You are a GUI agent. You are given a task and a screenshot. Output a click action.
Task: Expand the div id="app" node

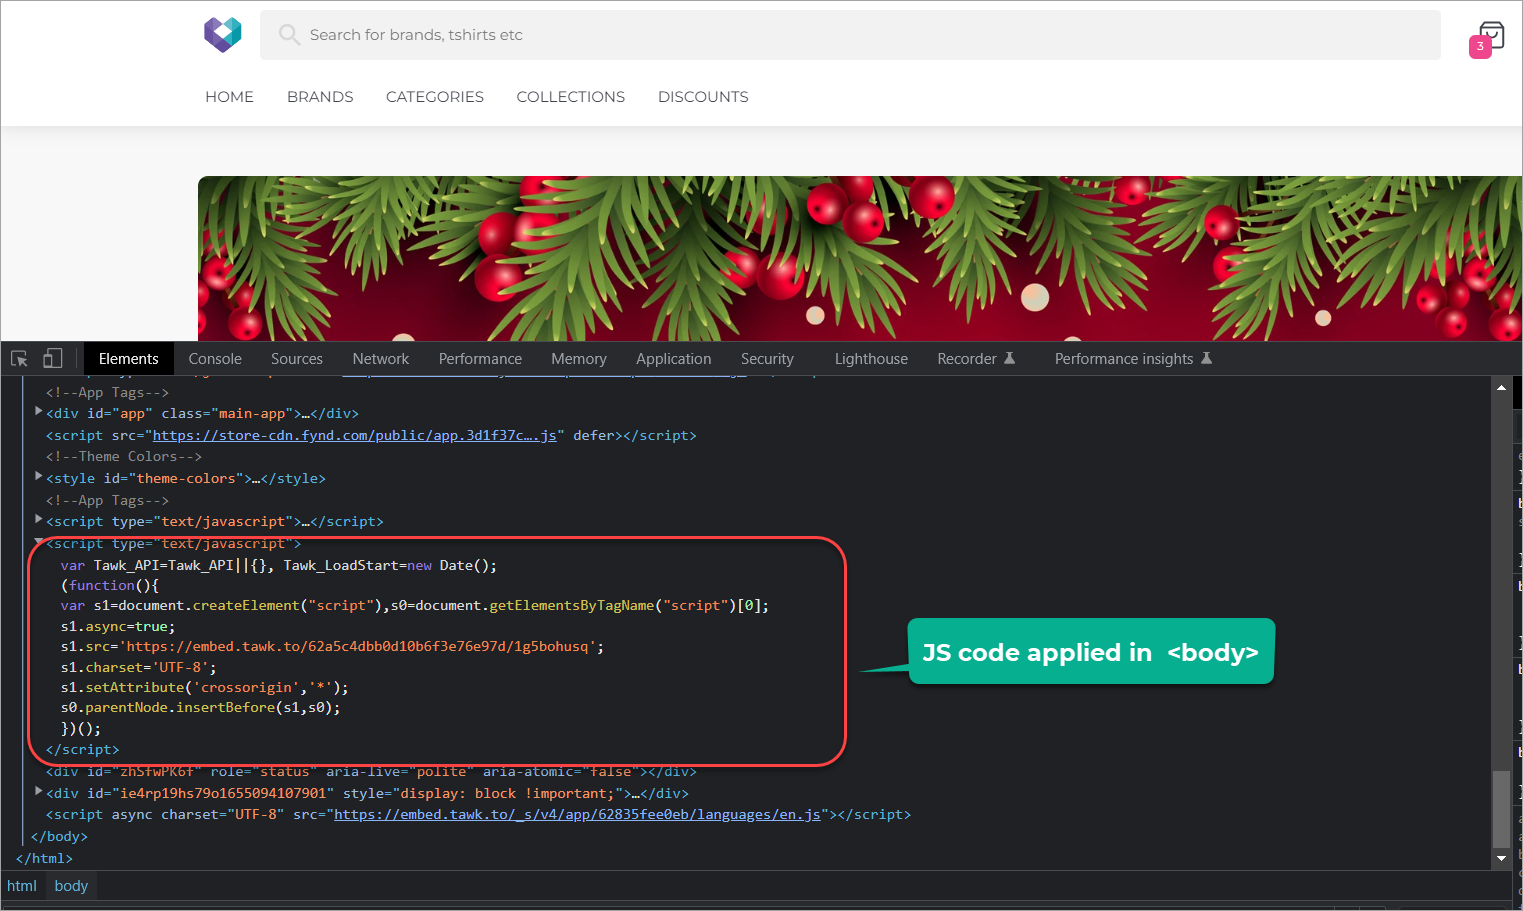click(39, 411)
